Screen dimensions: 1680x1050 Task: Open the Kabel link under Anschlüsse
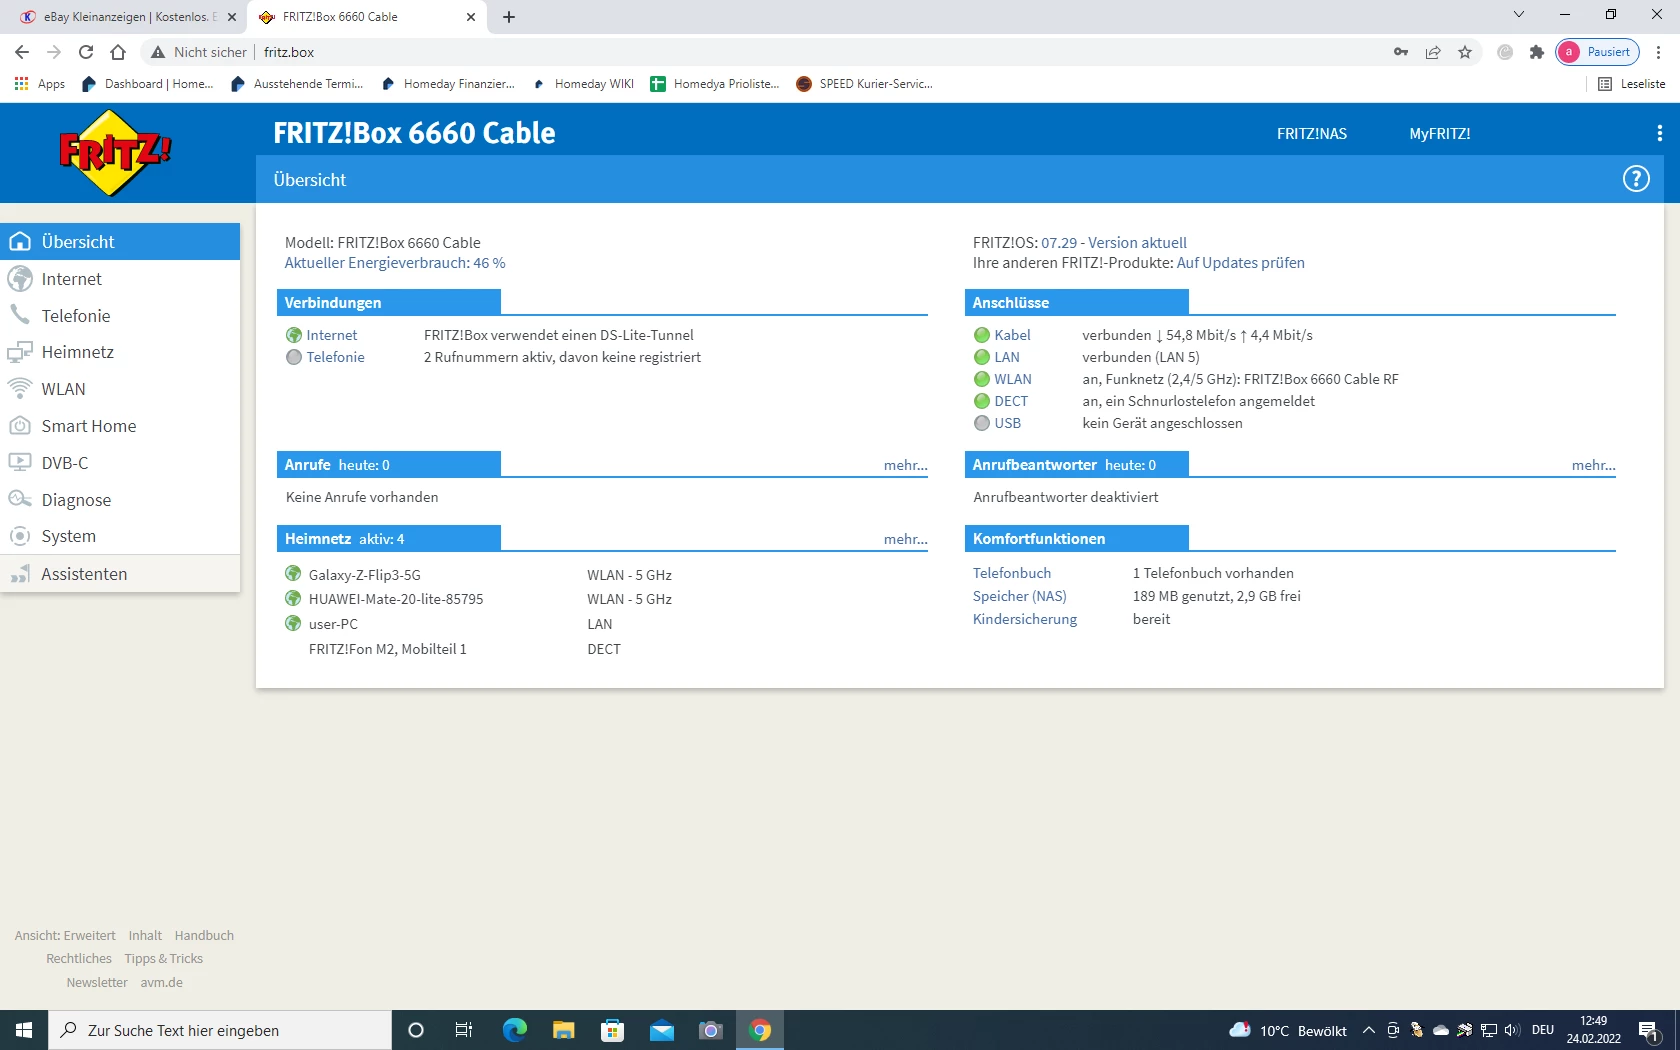(1012, 335)
